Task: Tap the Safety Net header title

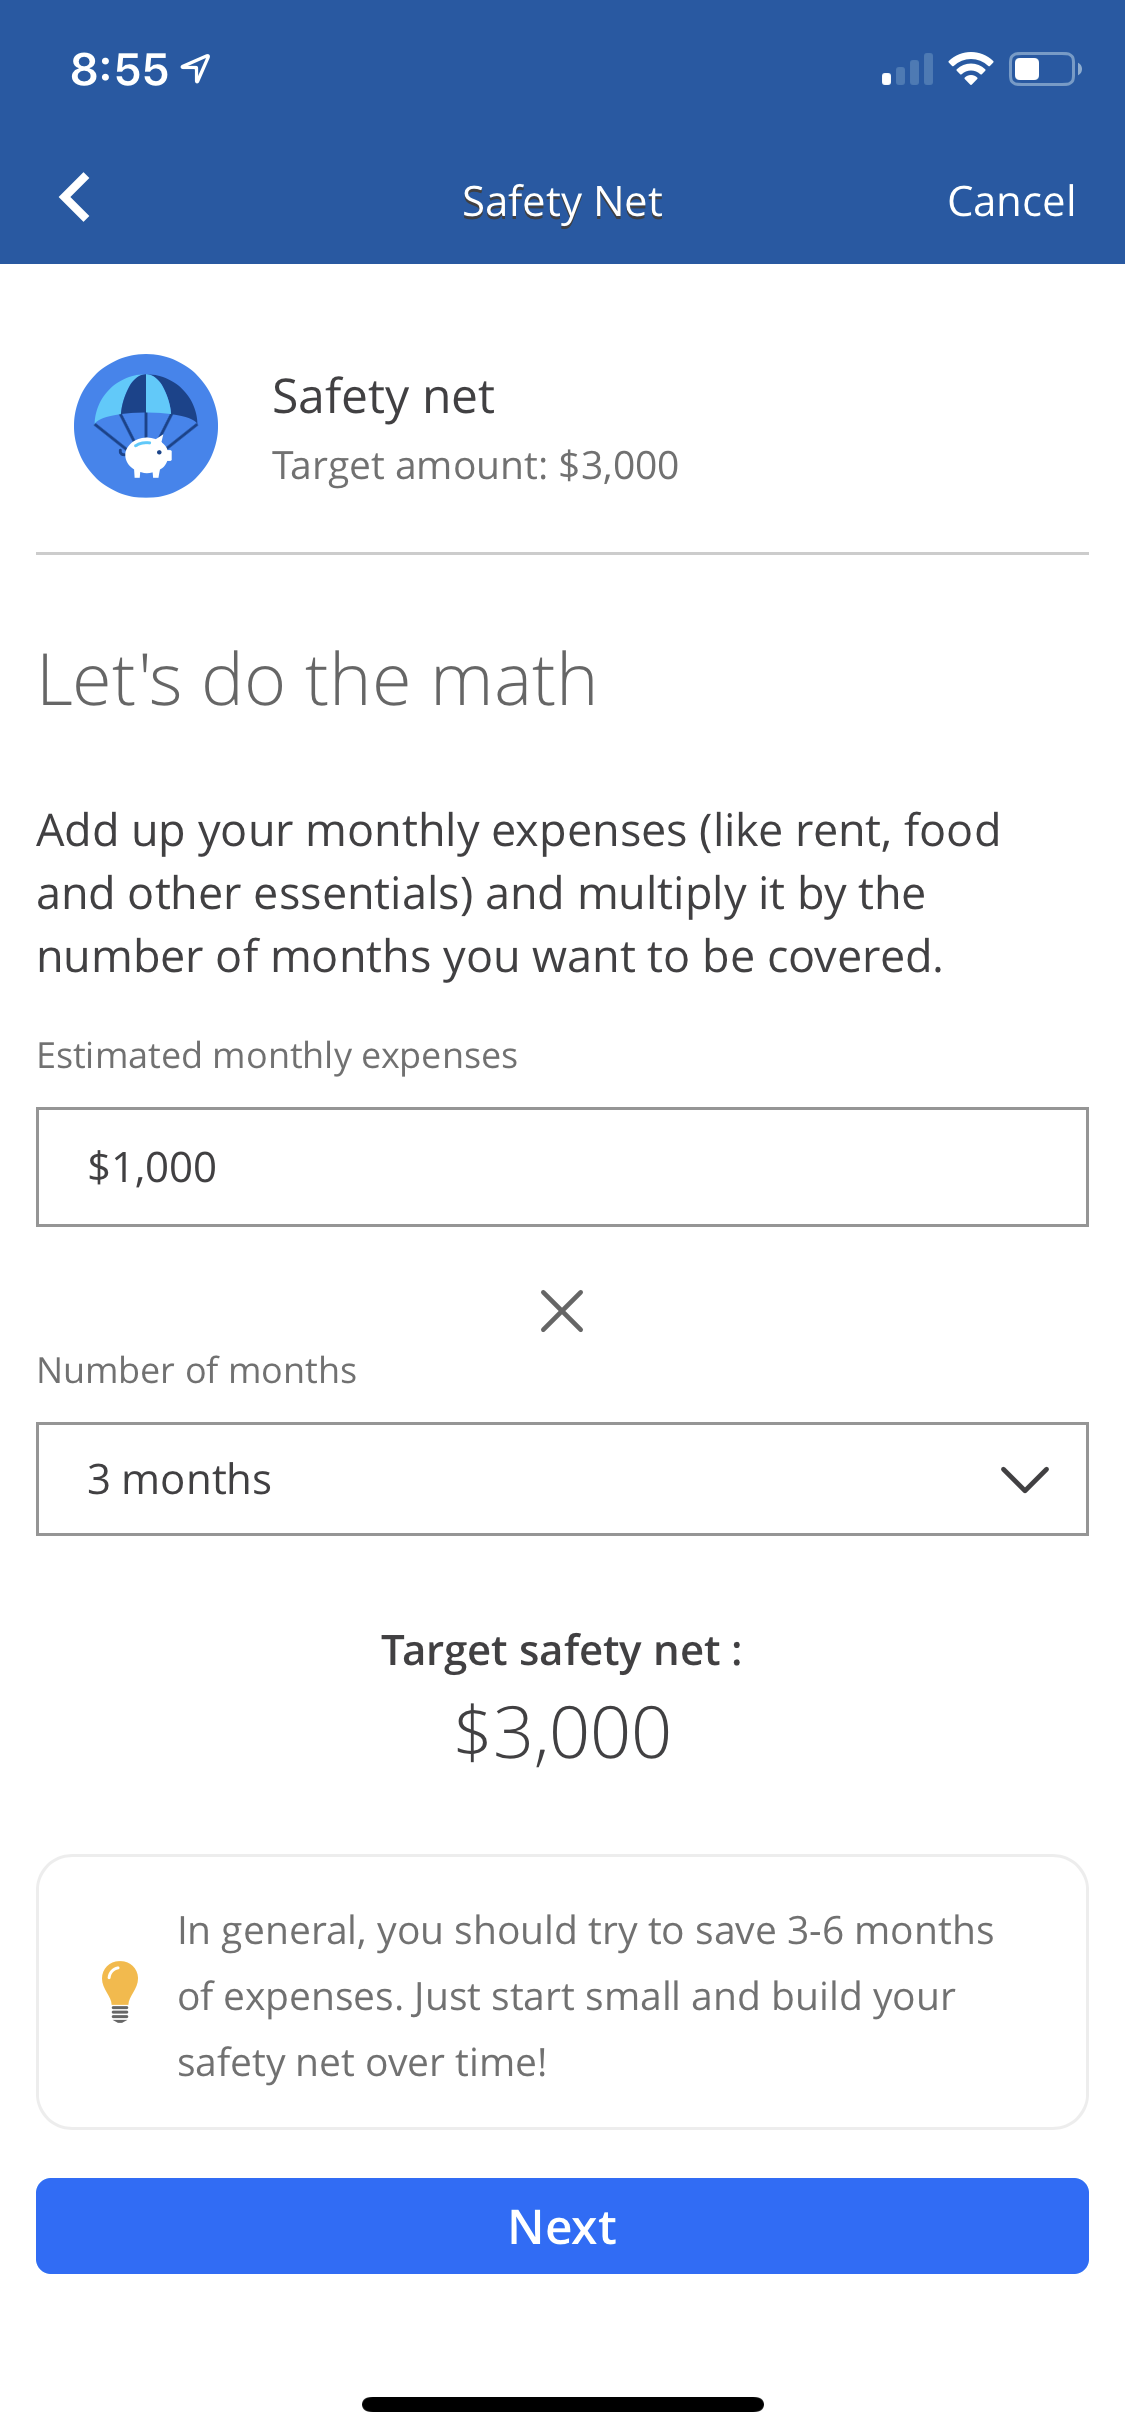Action: (x=562, y=201)
